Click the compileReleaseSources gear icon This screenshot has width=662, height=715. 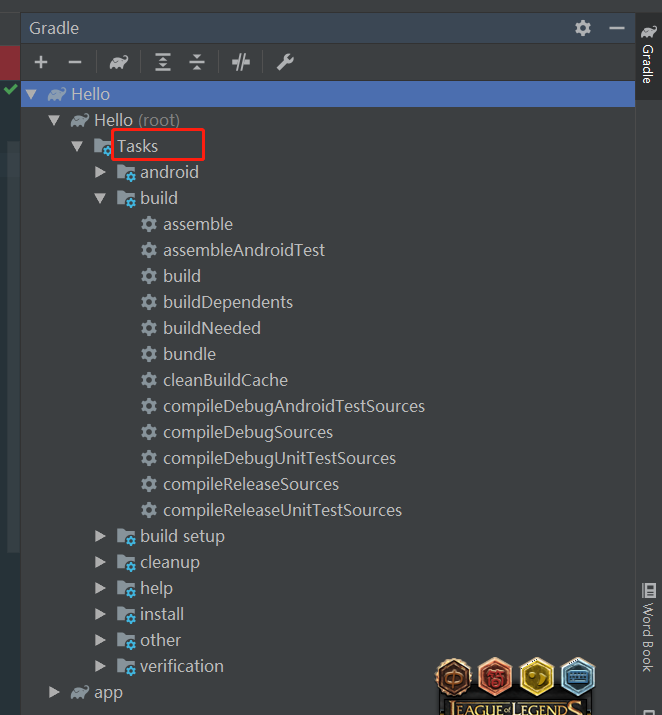pyautogui.click(x=149, y=484)
